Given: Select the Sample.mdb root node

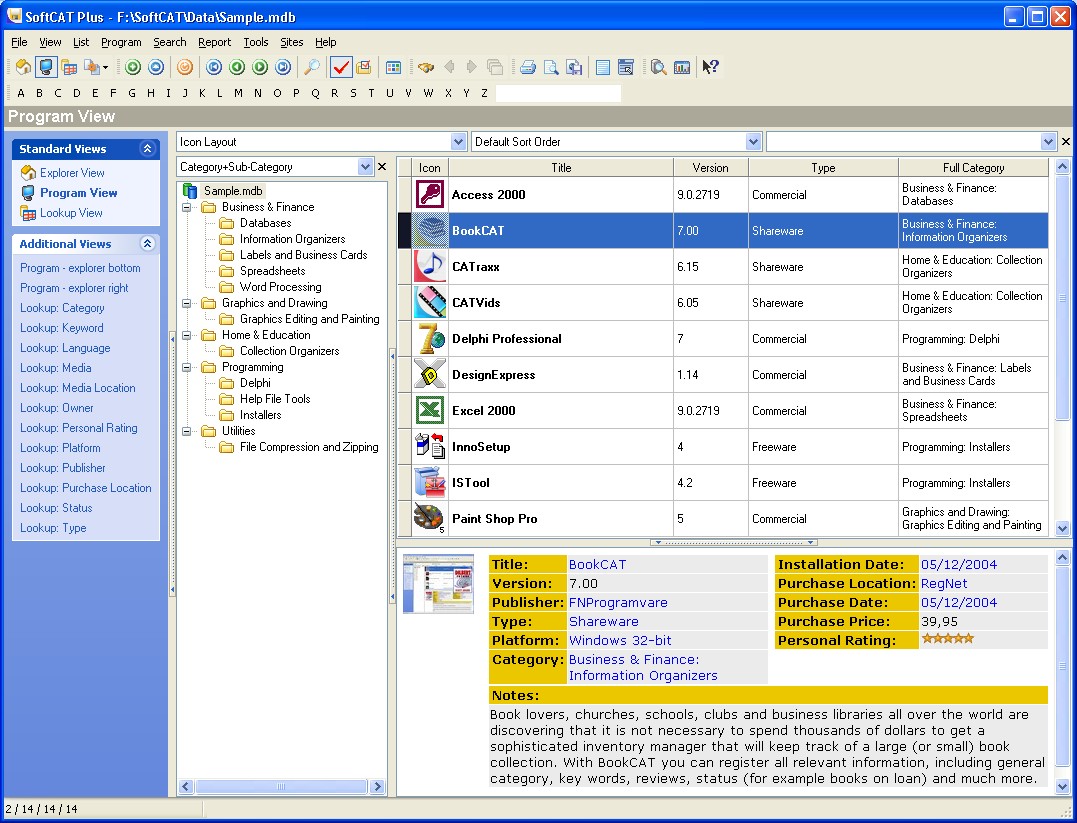Looking at the screenshot, I should click(233, 191).
